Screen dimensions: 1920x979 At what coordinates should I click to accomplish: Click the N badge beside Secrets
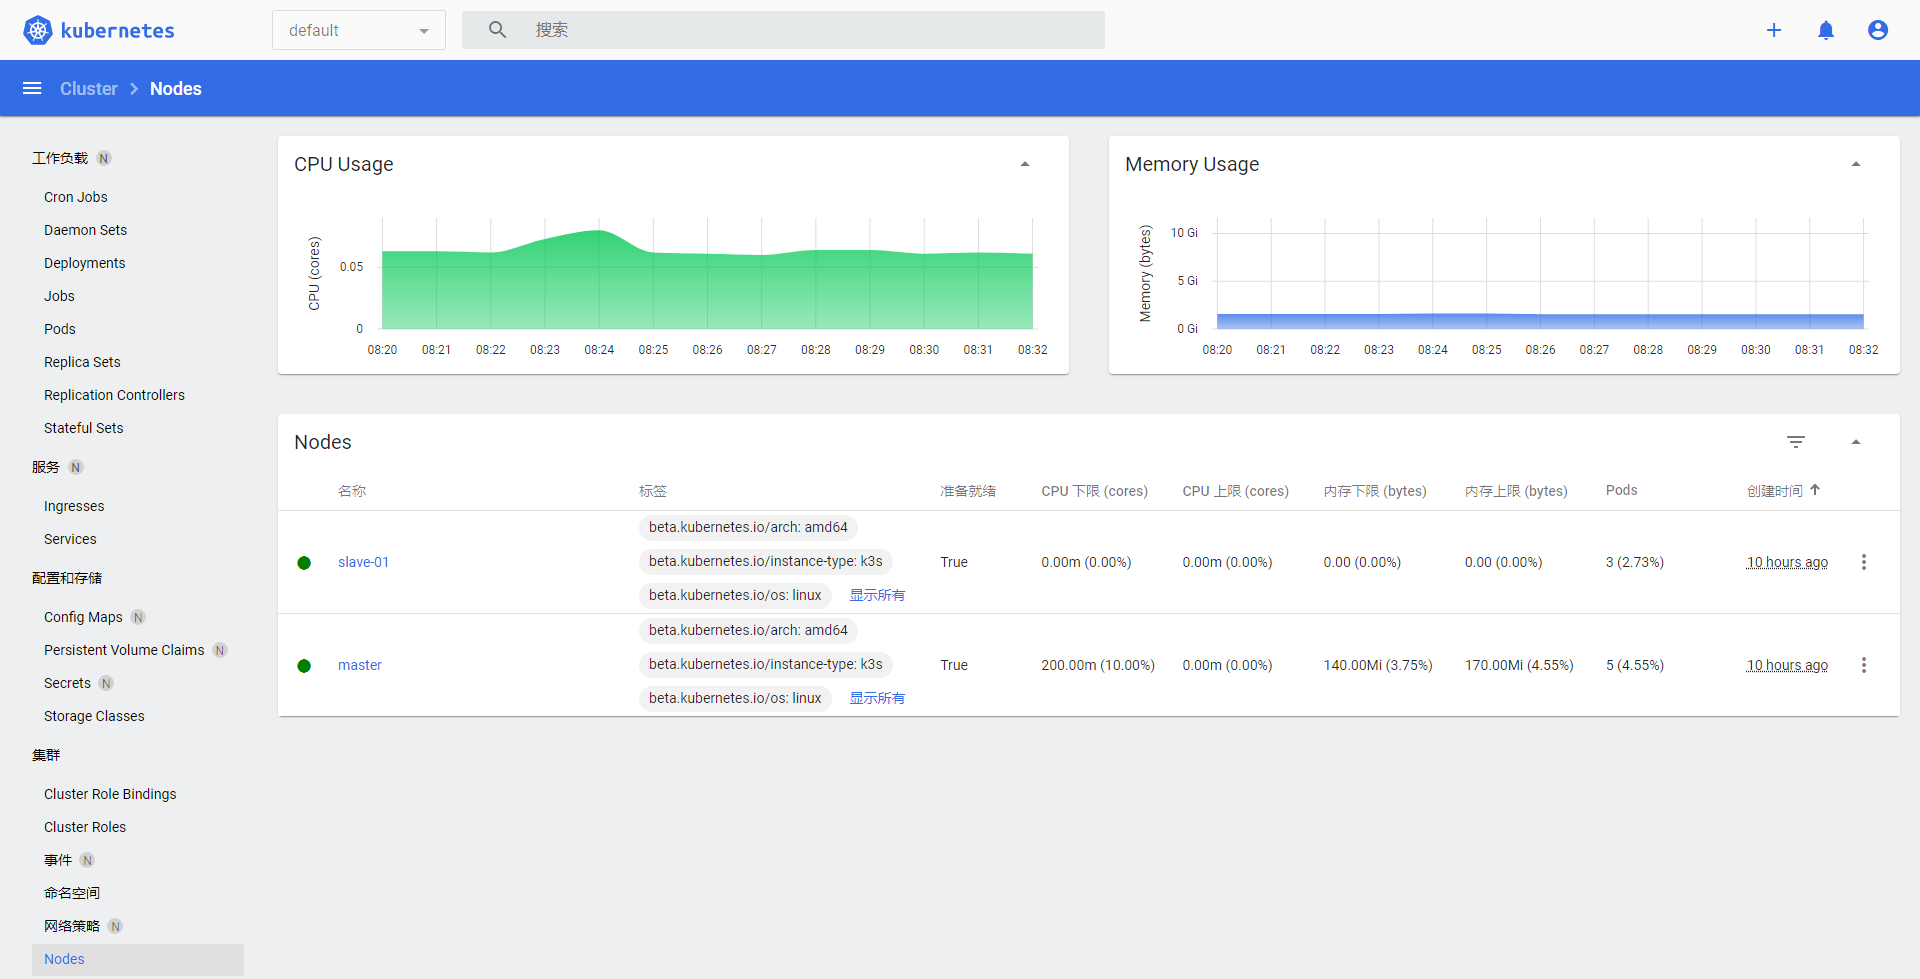click(x=106, y=683)
